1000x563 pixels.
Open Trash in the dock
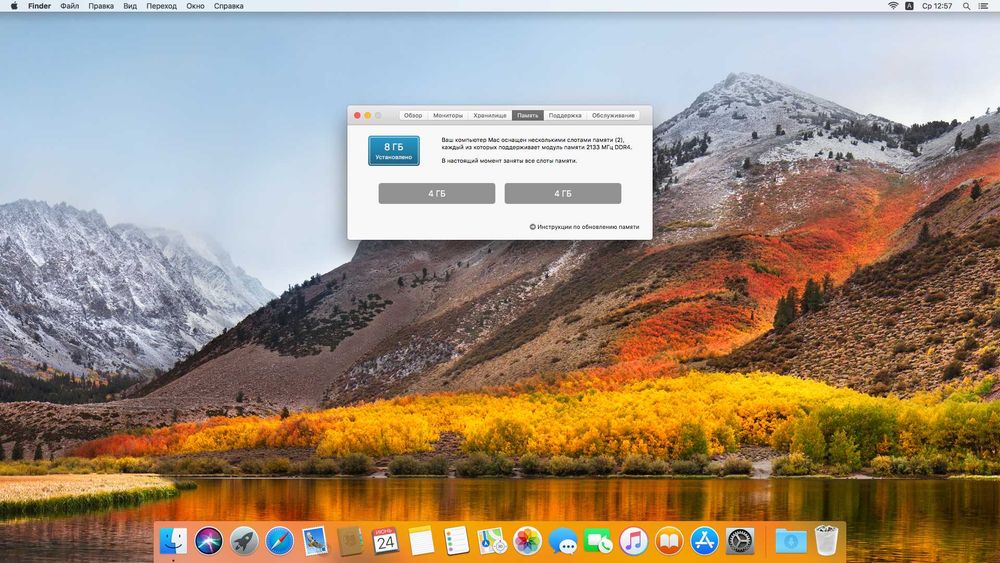coord(827,541)
